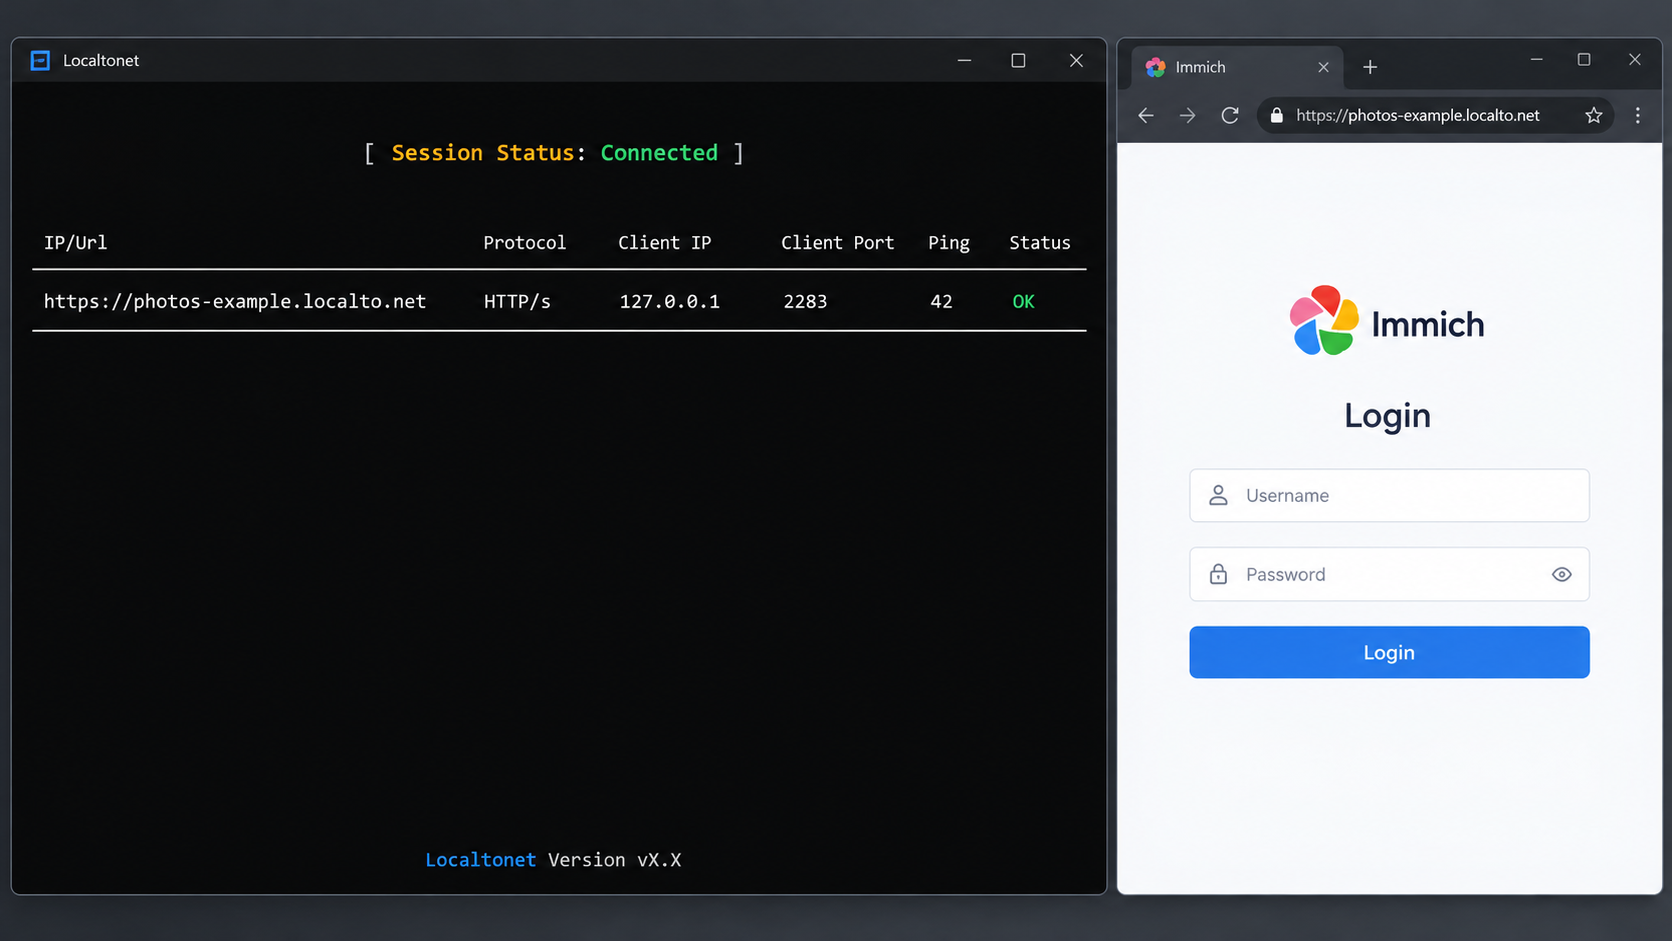Focus the Username input field
This screenshot has width=1672, height=941.
coord(1389,495)
